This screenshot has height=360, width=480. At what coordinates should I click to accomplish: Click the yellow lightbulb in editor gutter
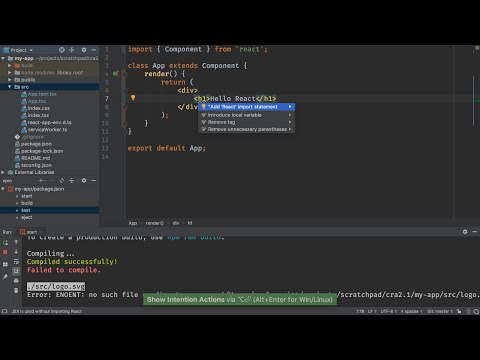click(x=133, y=98)
